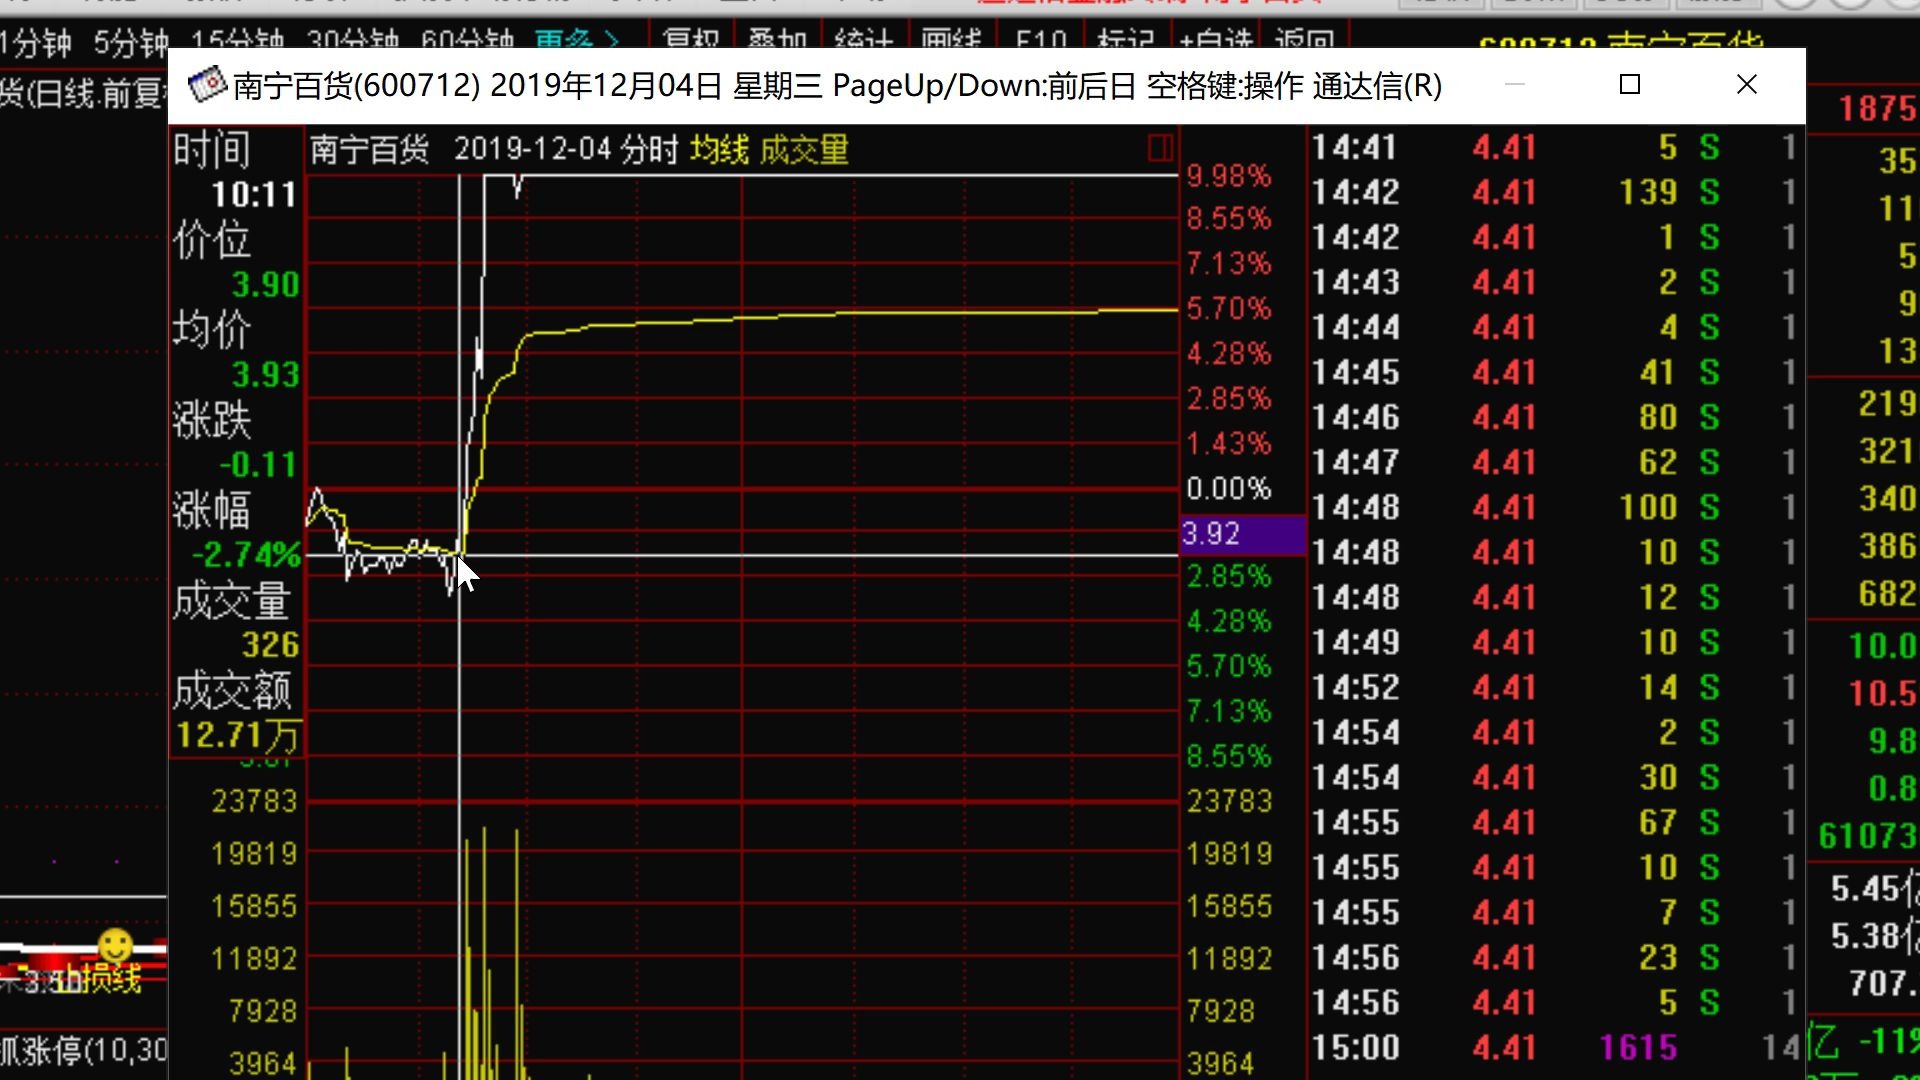Screen dimensions: 1920x1080
Task: Click 2019-12-04 分时 chart header text
Action: 566,150
